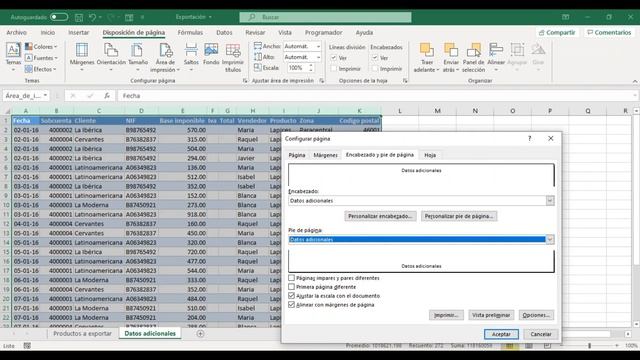Open the Fuentes theme dropdown

pos(41,58)
